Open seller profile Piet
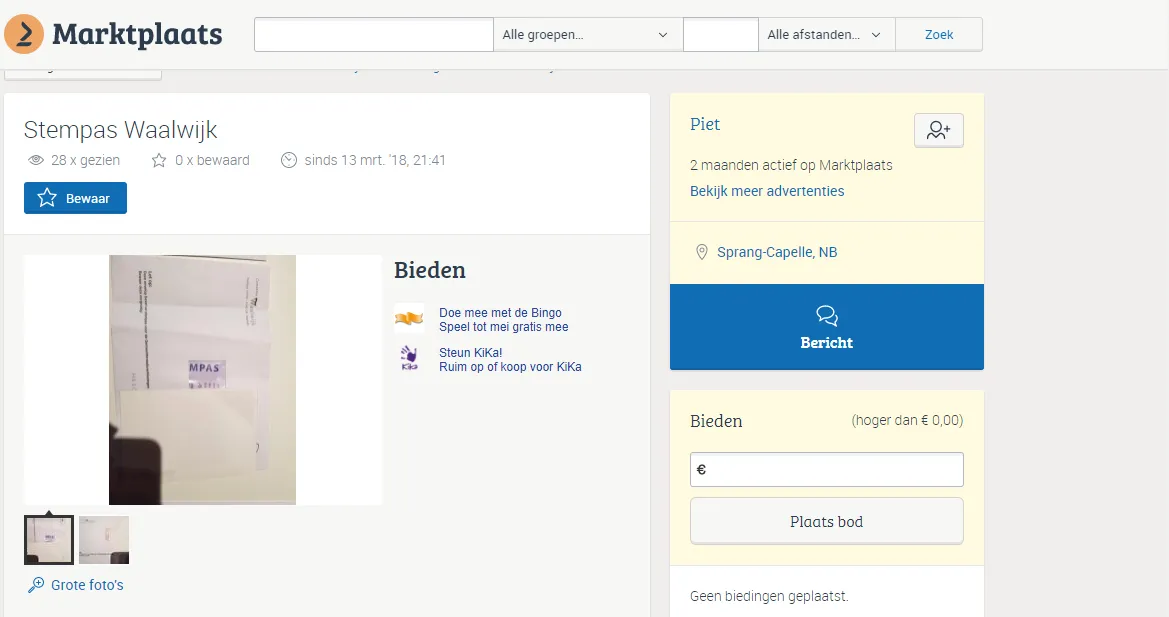 click(705, 125)
